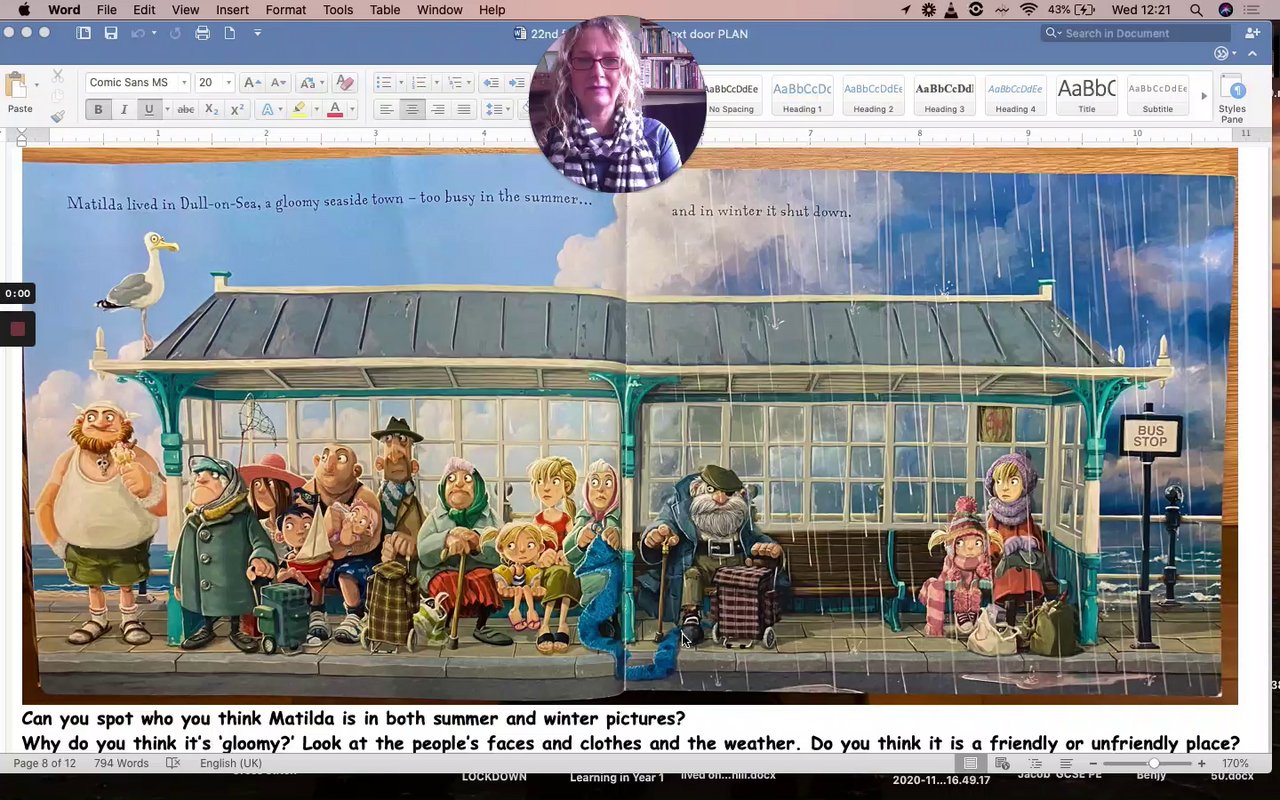
Task: Toggle Italic formatting
Action: 124,110
